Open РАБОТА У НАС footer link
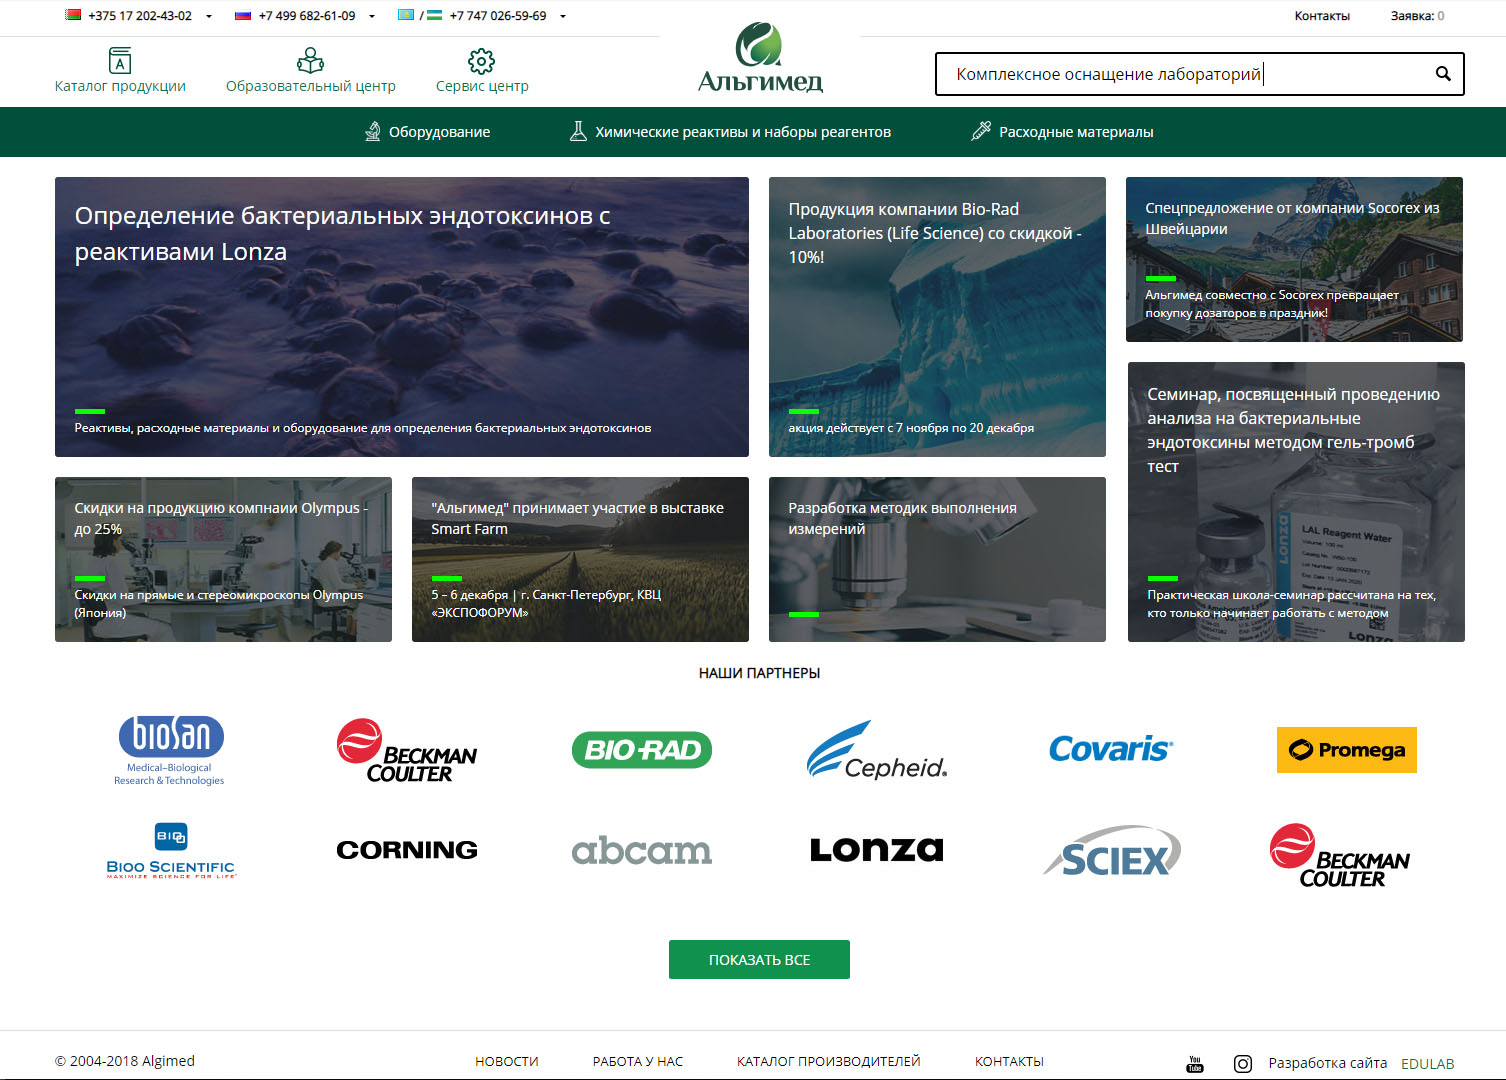Image resolution: width=1506 pixels, height=1080 pixels. pos(638,1062)
